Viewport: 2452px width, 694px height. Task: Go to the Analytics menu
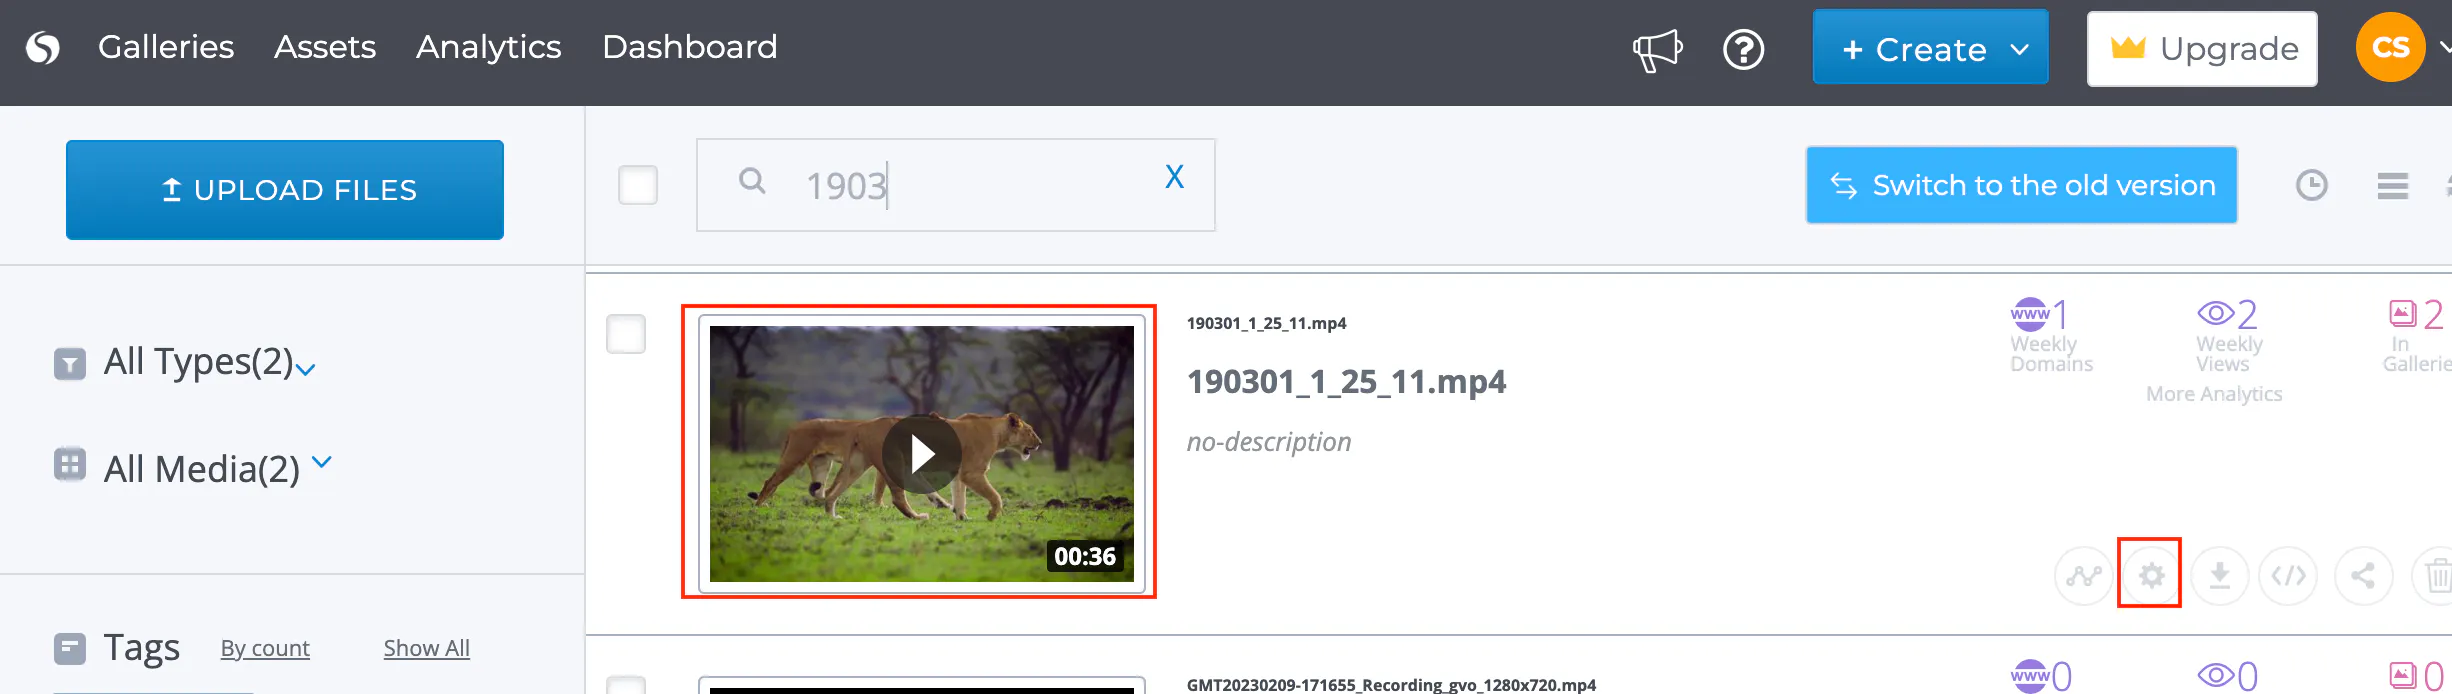tap(489, 47)
